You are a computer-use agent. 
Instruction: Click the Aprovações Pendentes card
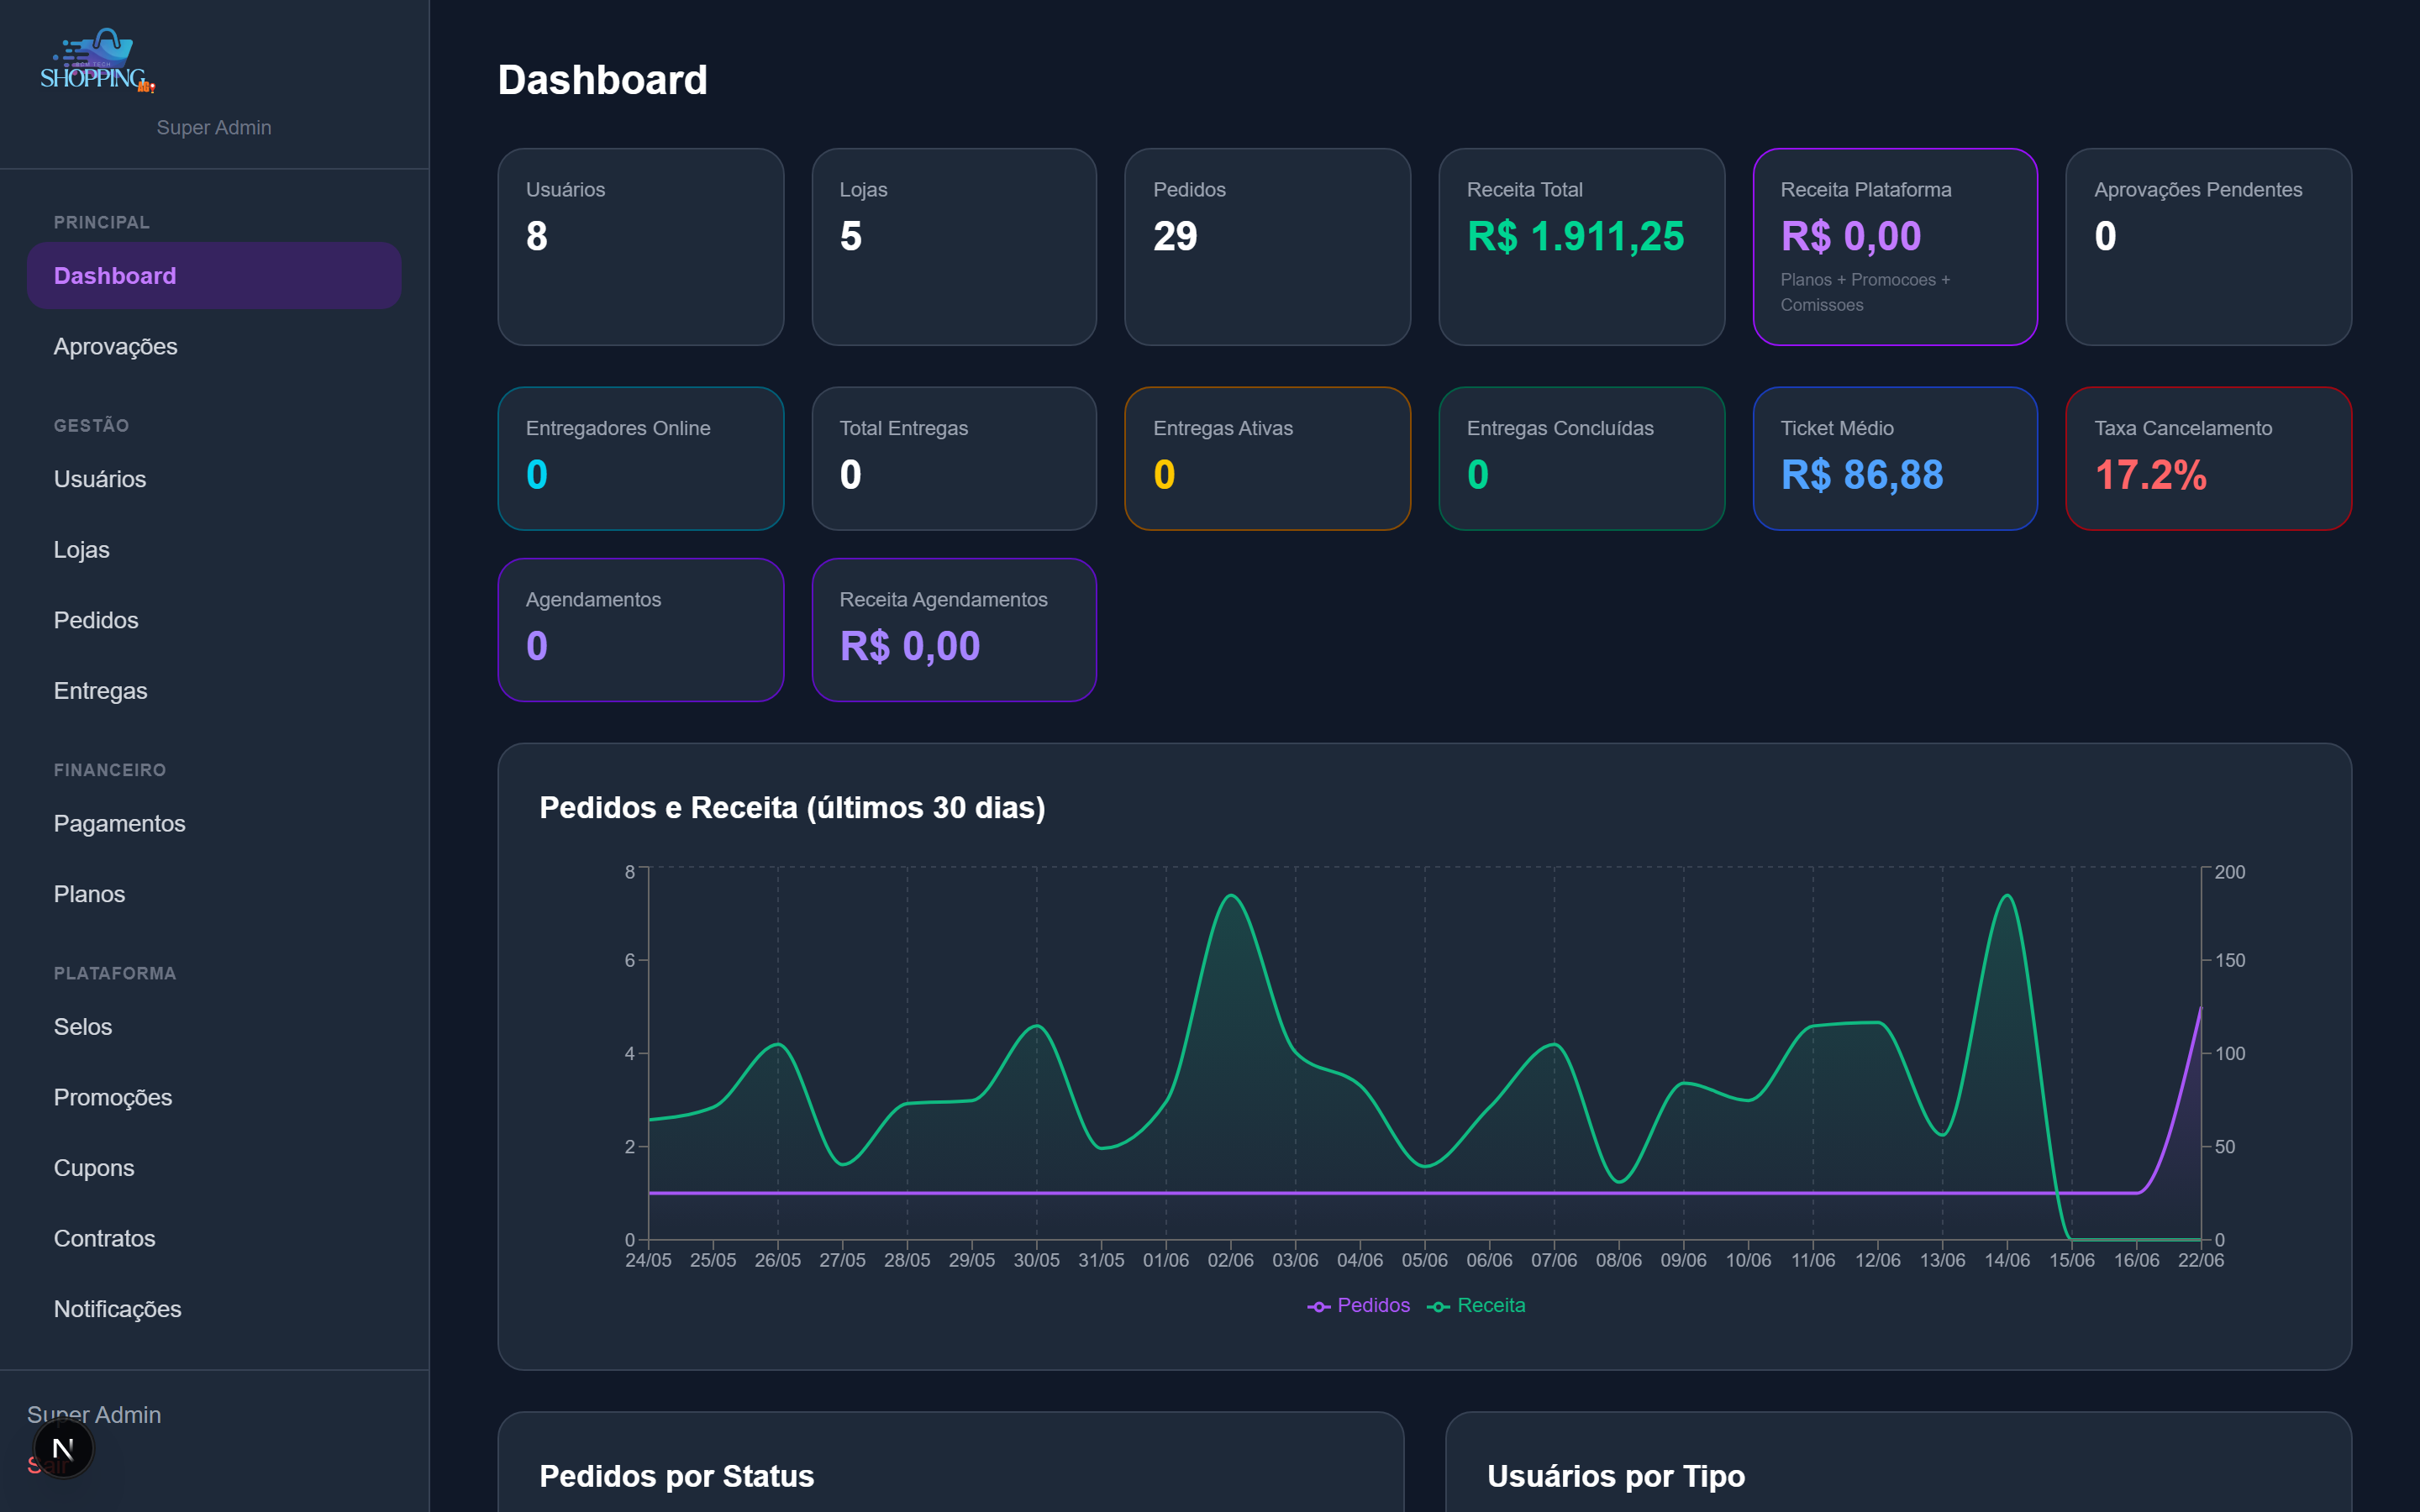[x=2209, y=247]
